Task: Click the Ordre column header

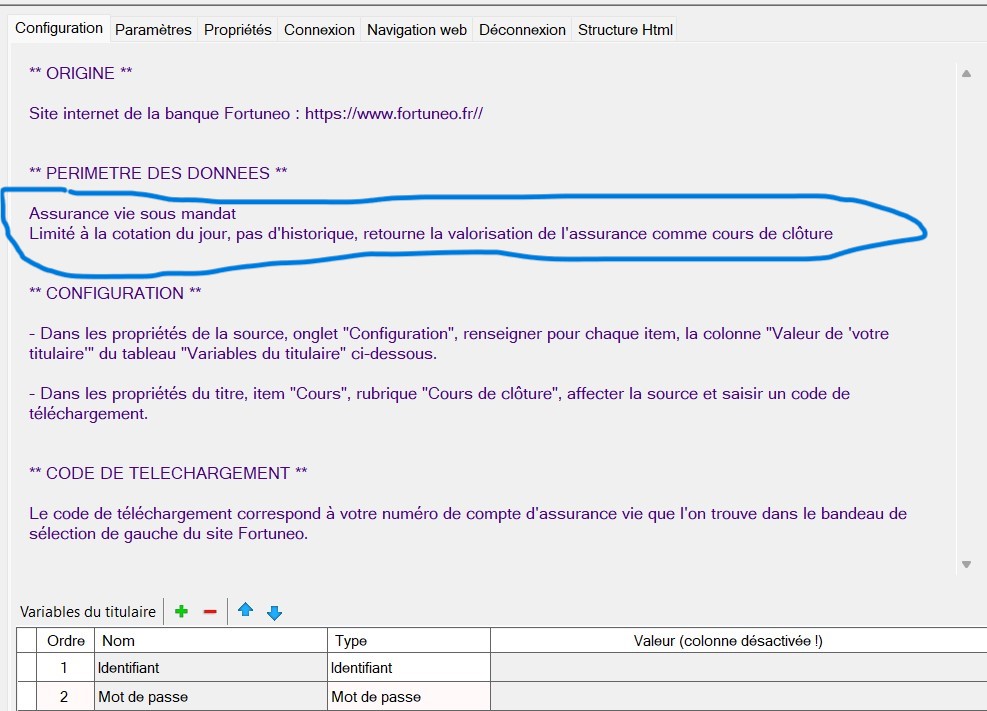Action: pos(66,641)
